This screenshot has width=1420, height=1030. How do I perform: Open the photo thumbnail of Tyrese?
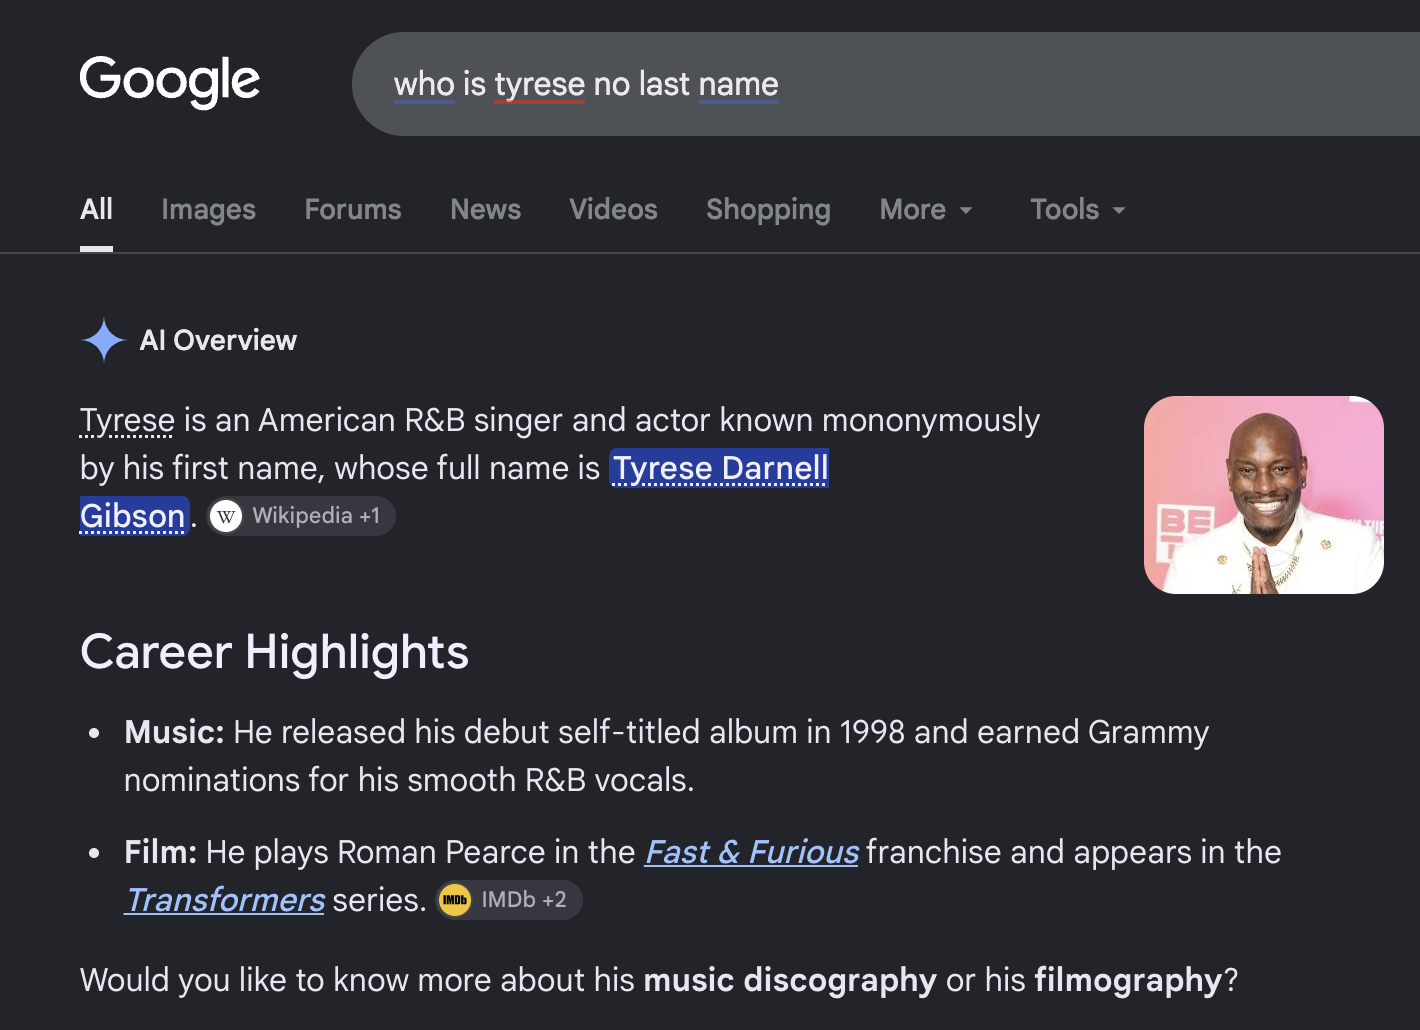point(1264,495)
